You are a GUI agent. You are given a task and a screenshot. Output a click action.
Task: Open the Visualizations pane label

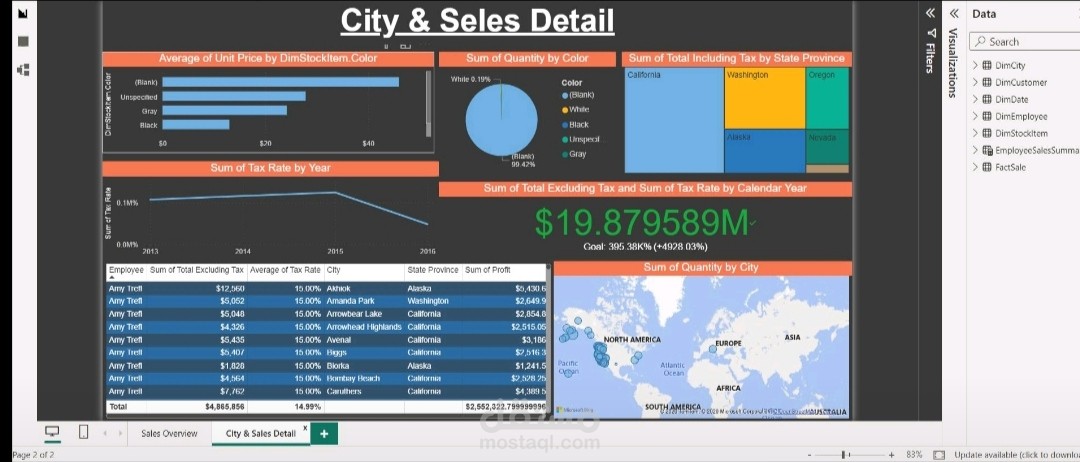coord(954,63)
